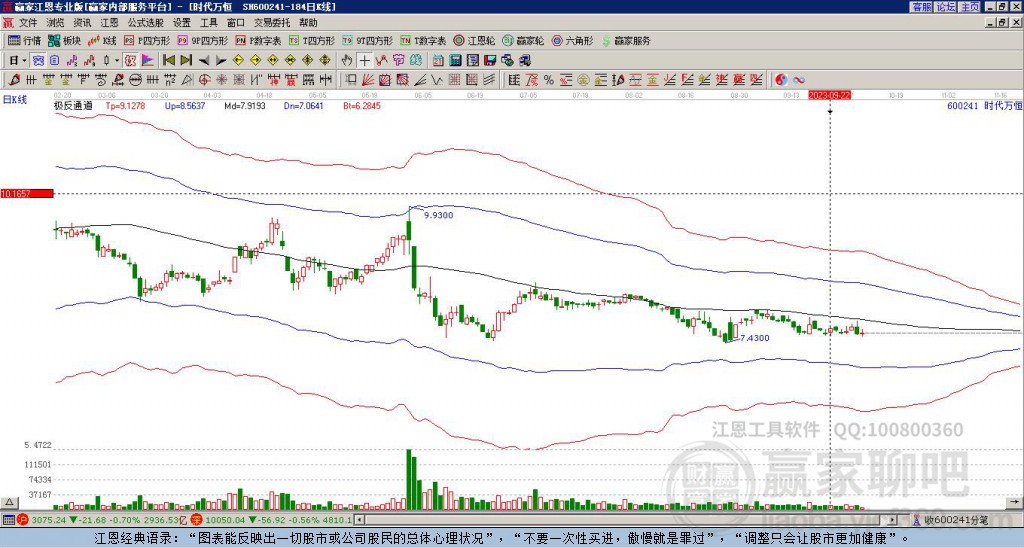The width and height of the screenshot is (1024, 548).
Task: Select the red pencil drawing tool
Action: click(14, 80)
